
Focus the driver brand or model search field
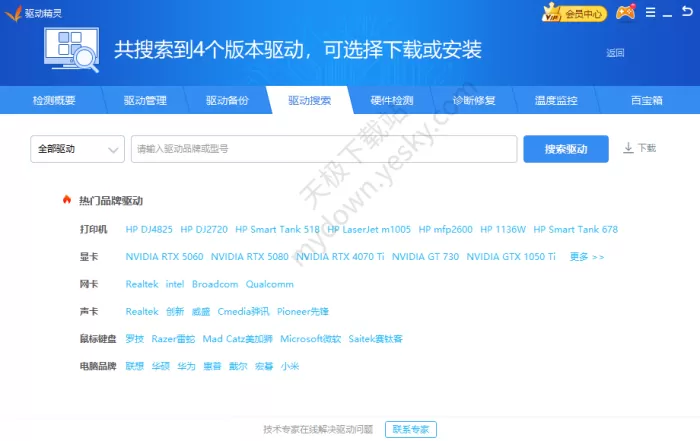(x=324, y=149)
